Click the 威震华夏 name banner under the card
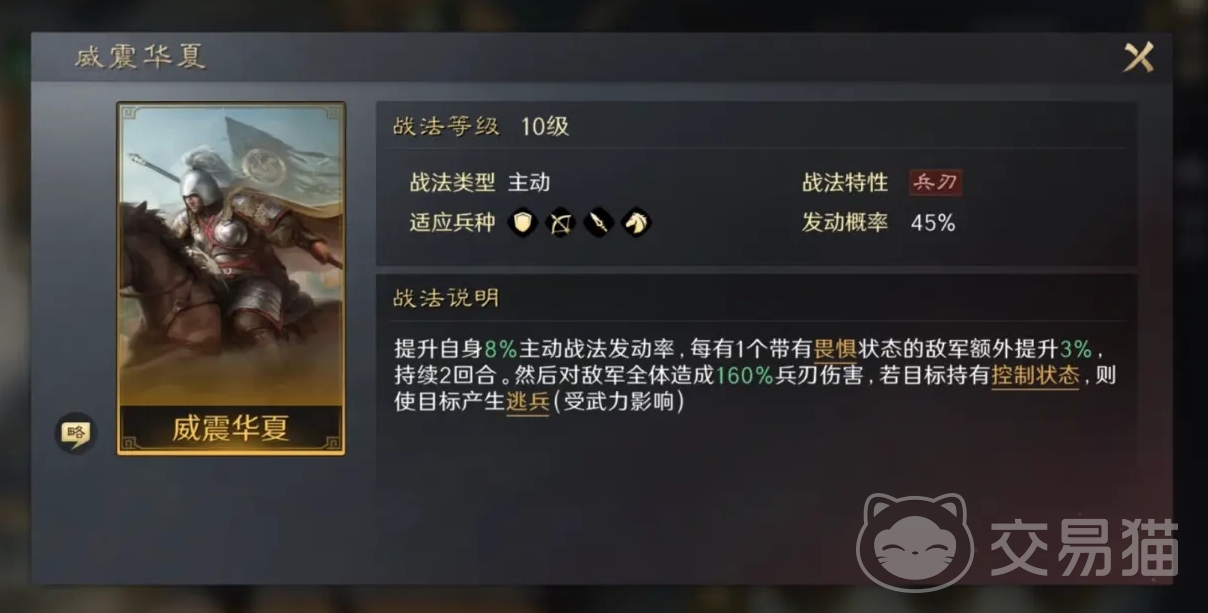The width and height of the screenshot is (1208, 613). point(231,429)
